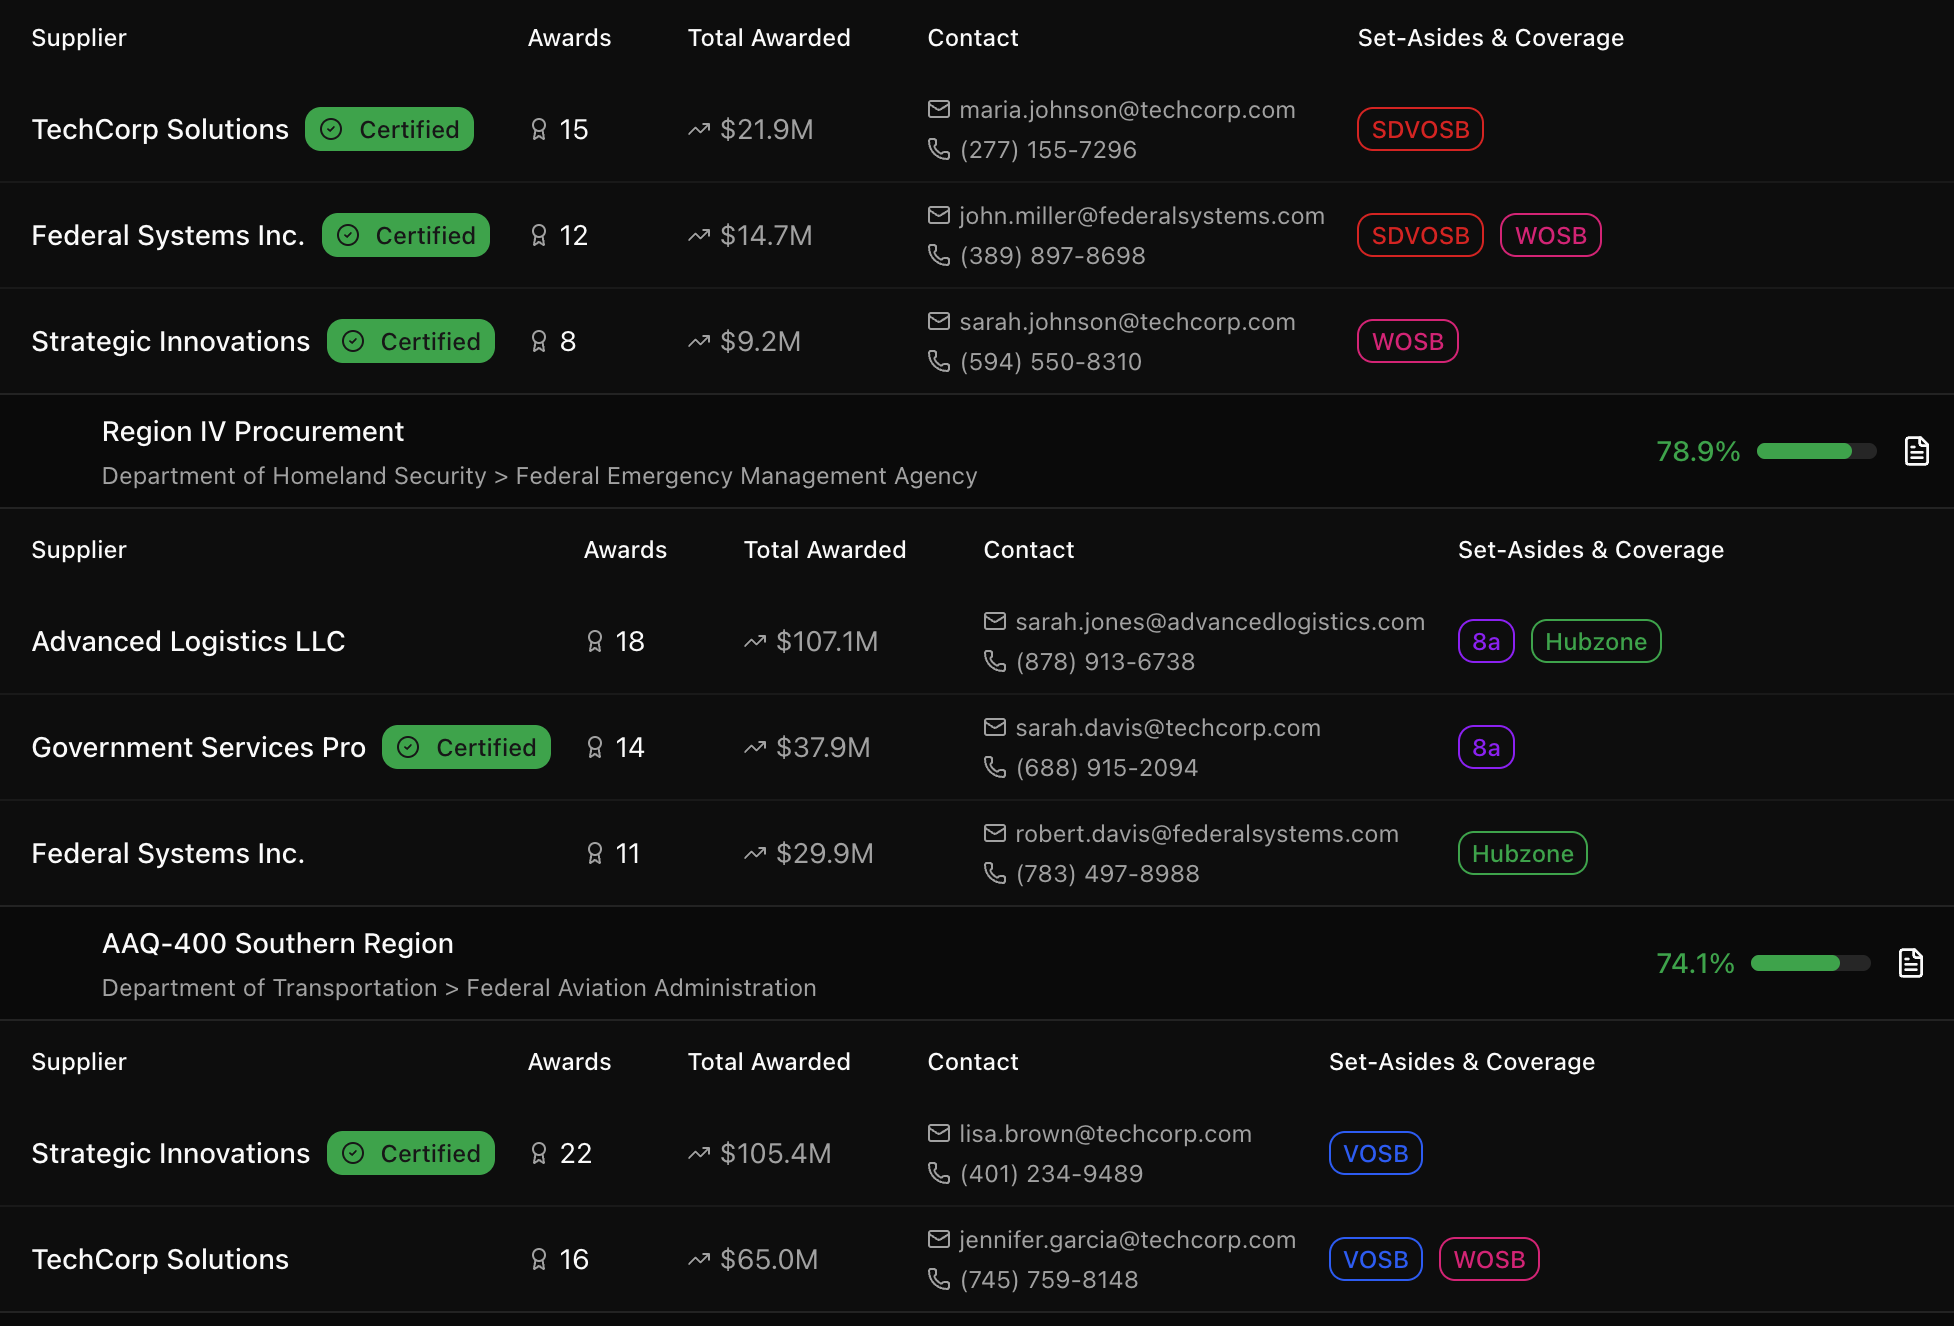Screen dimensions: 1954x1326
Task: Expand the AAQ-400 Southern Region row
Action: tap(277, 944)
